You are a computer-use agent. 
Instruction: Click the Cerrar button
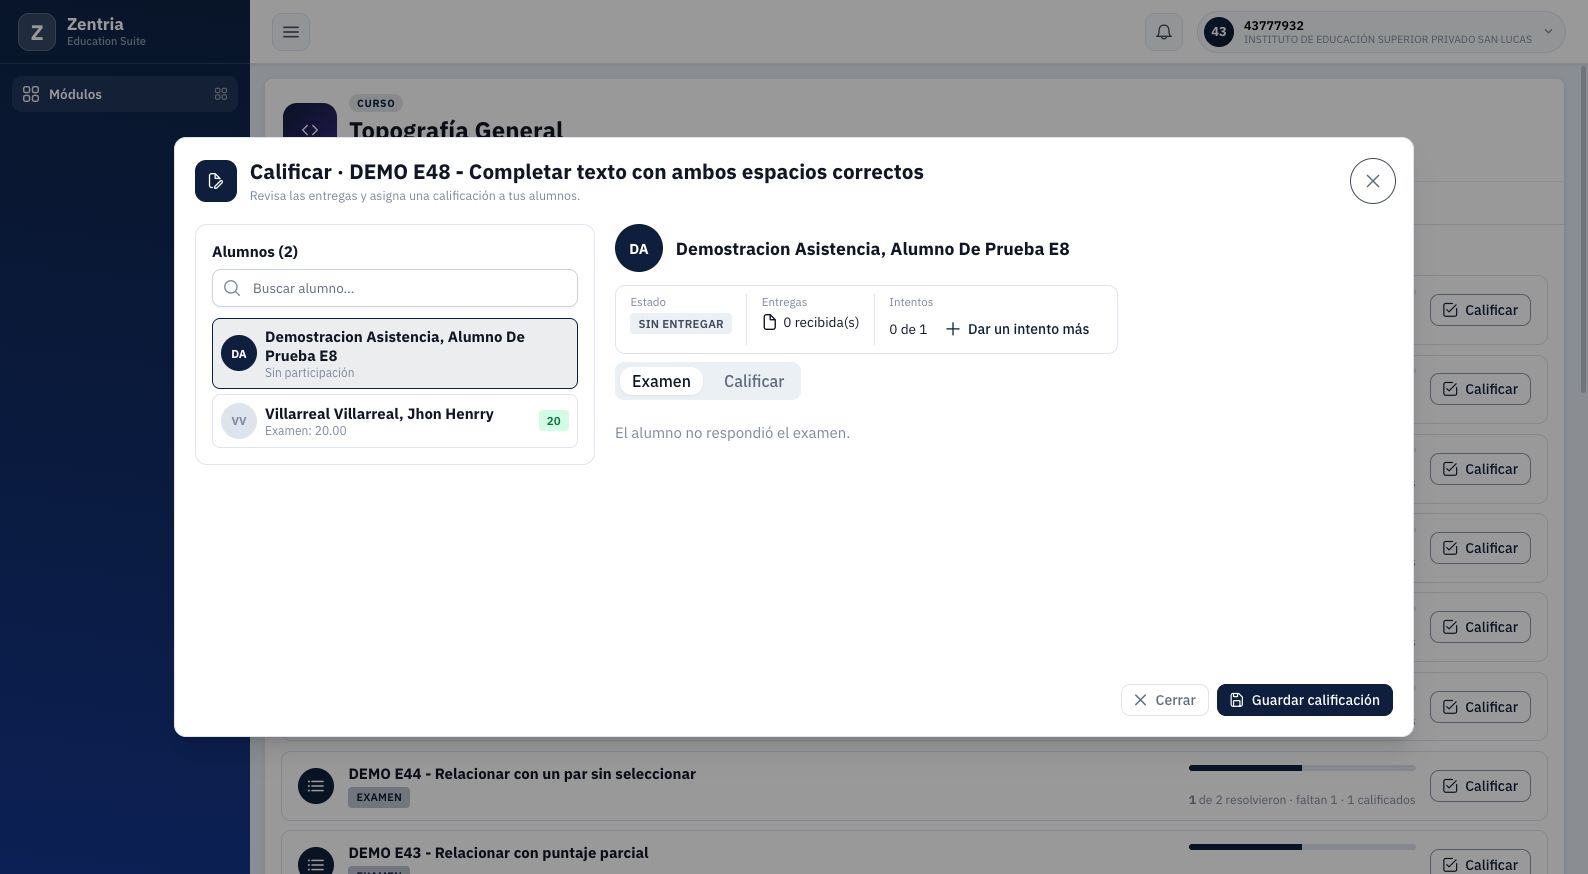(x=1165, y=700)
